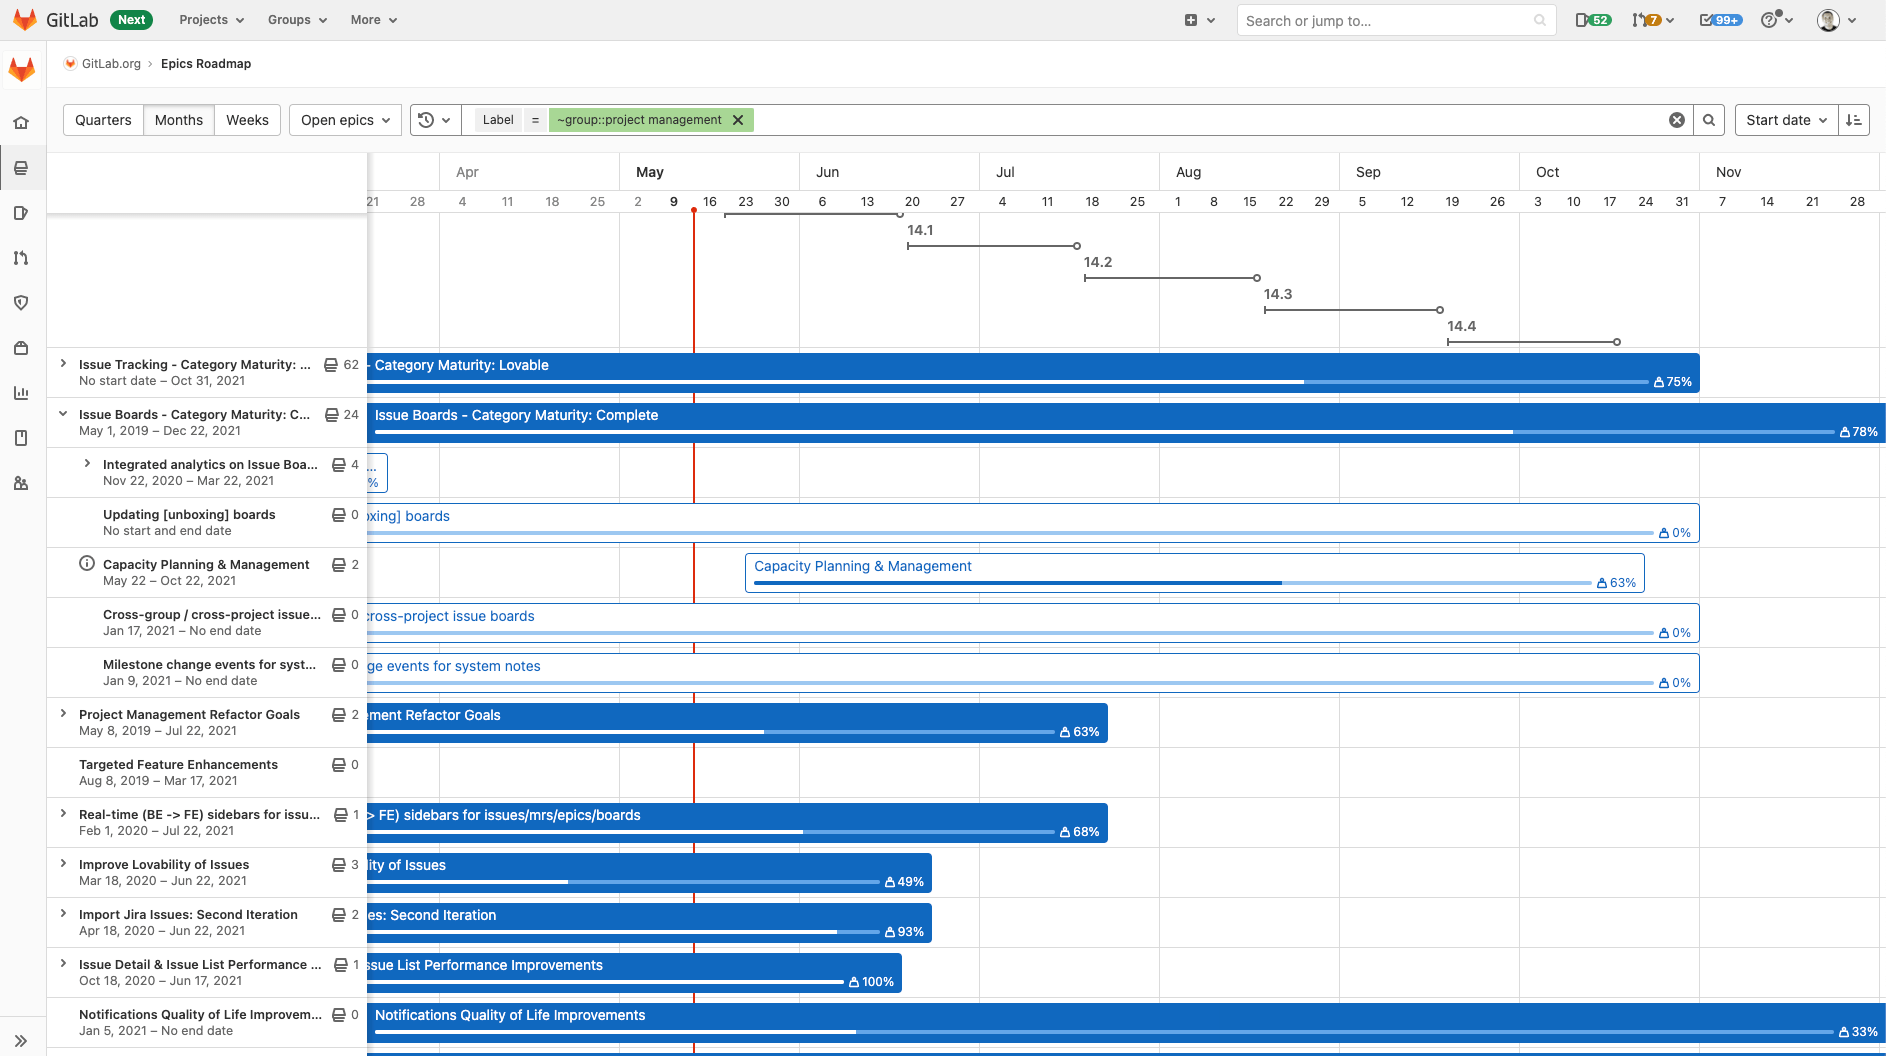Viewport: 1886px width, 1056px height.
Task: Open the Groups menu
Action: click(x=296, y=20)
